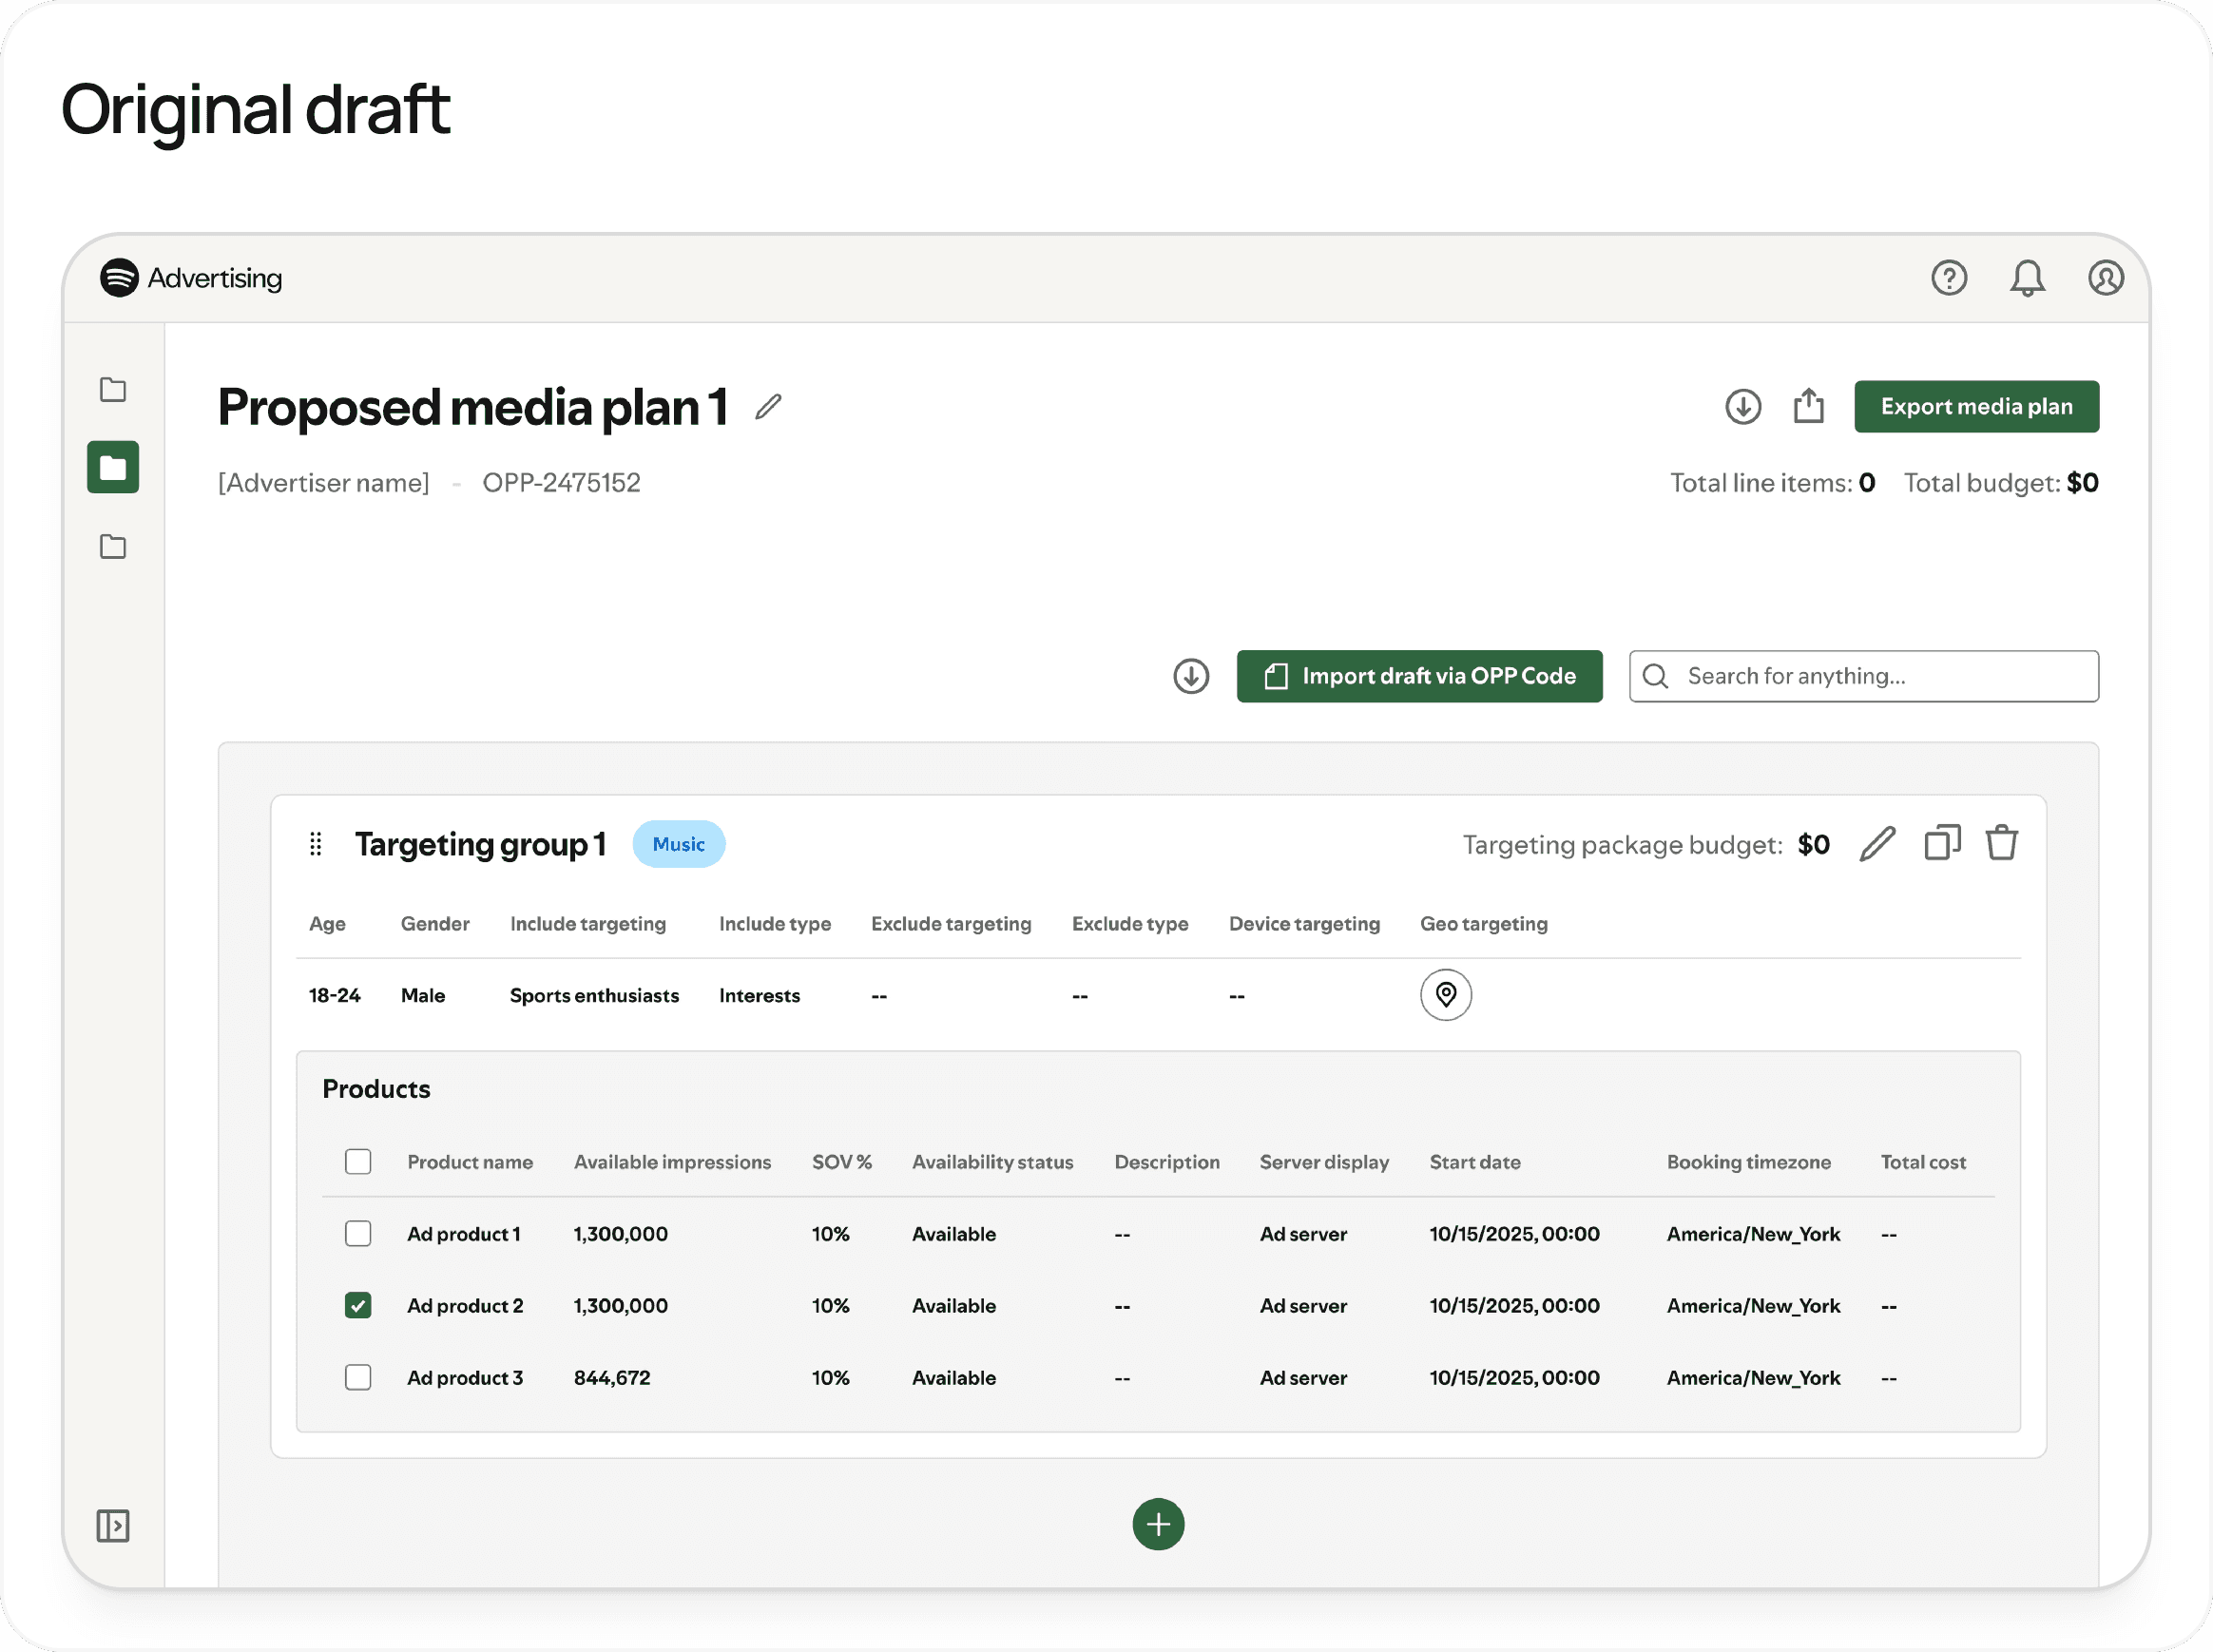
Task: Open the notifications bell
Action: [2027, 278]
